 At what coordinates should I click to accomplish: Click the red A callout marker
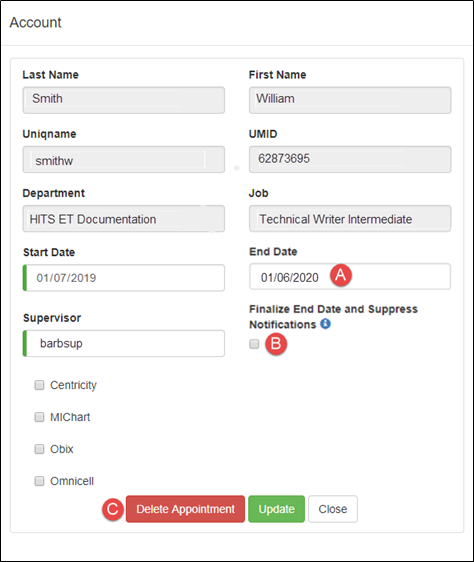click(x=341, y=275)
